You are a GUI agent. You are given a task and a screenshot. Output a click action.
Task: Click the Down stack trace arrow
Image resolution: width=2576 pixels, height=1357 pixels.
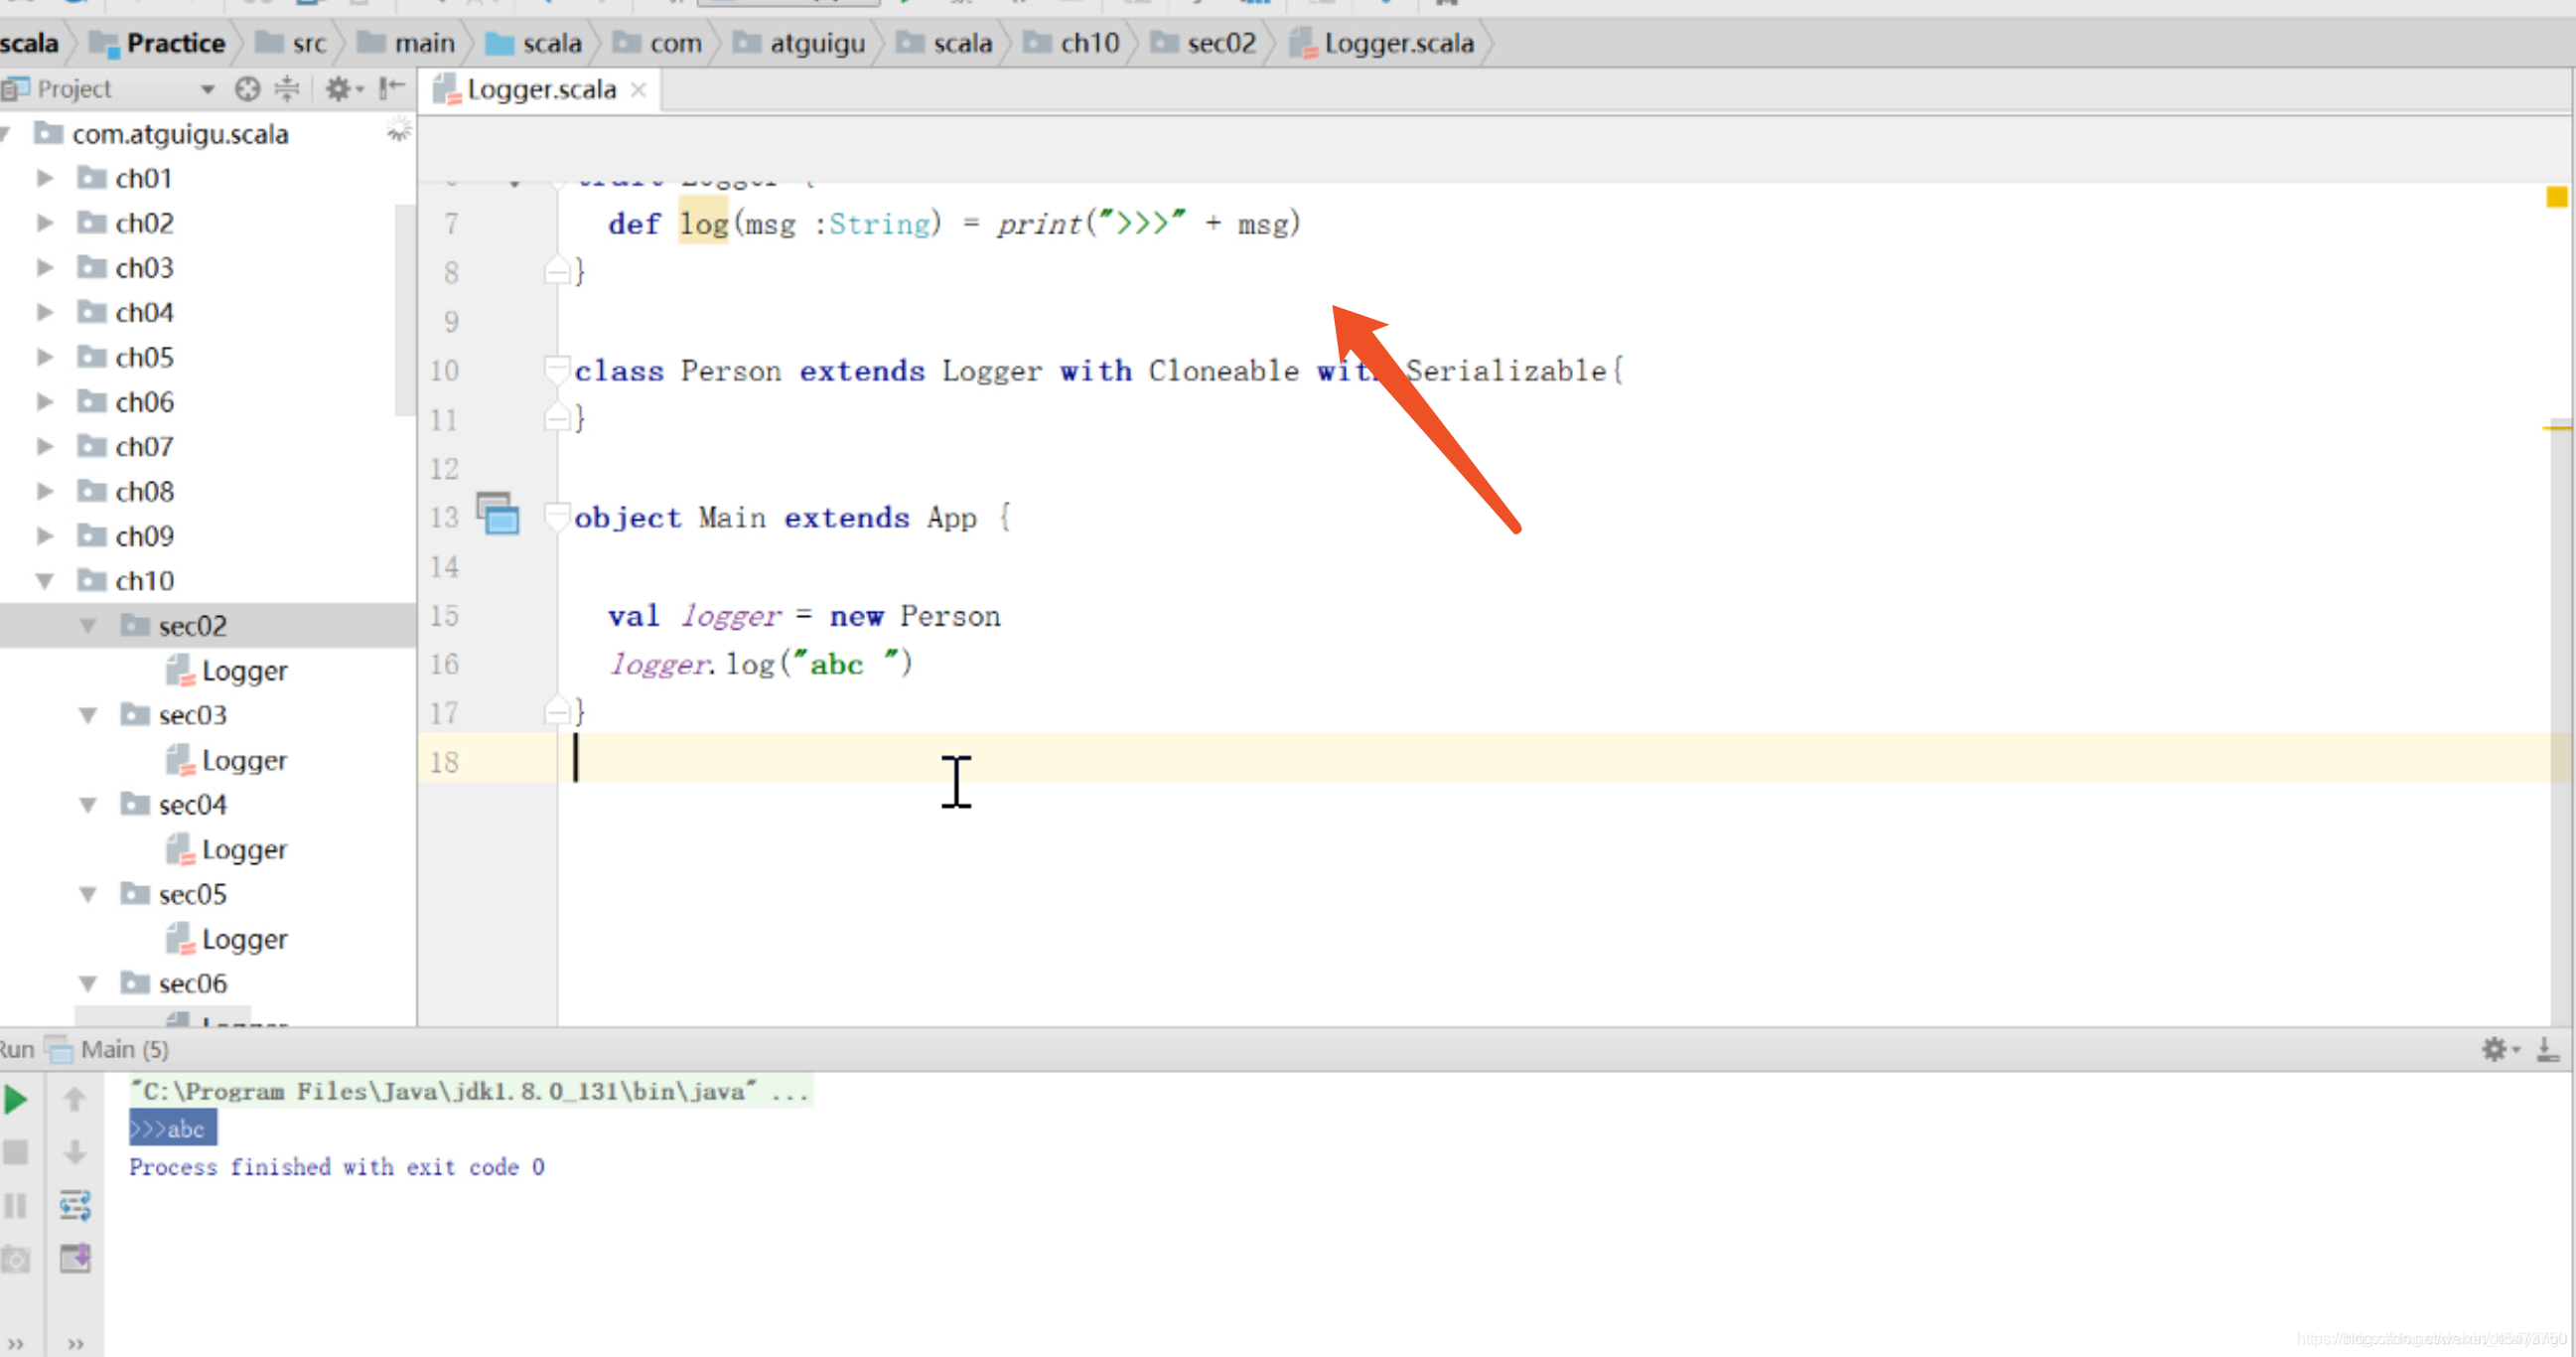click(x=75, y=1153)
